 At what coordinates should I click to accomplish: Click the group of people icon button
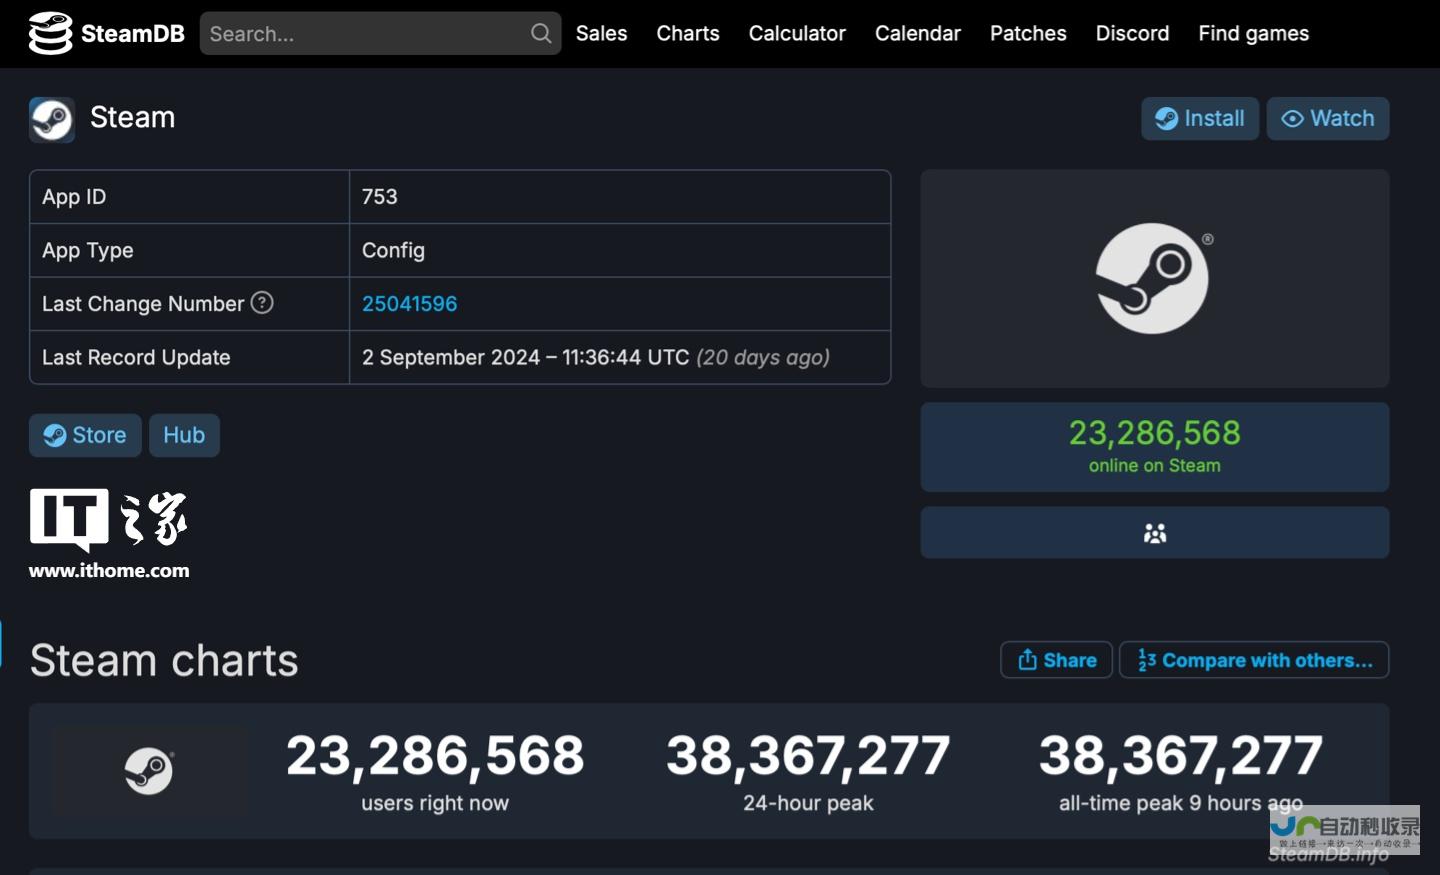pos(1154,533)
